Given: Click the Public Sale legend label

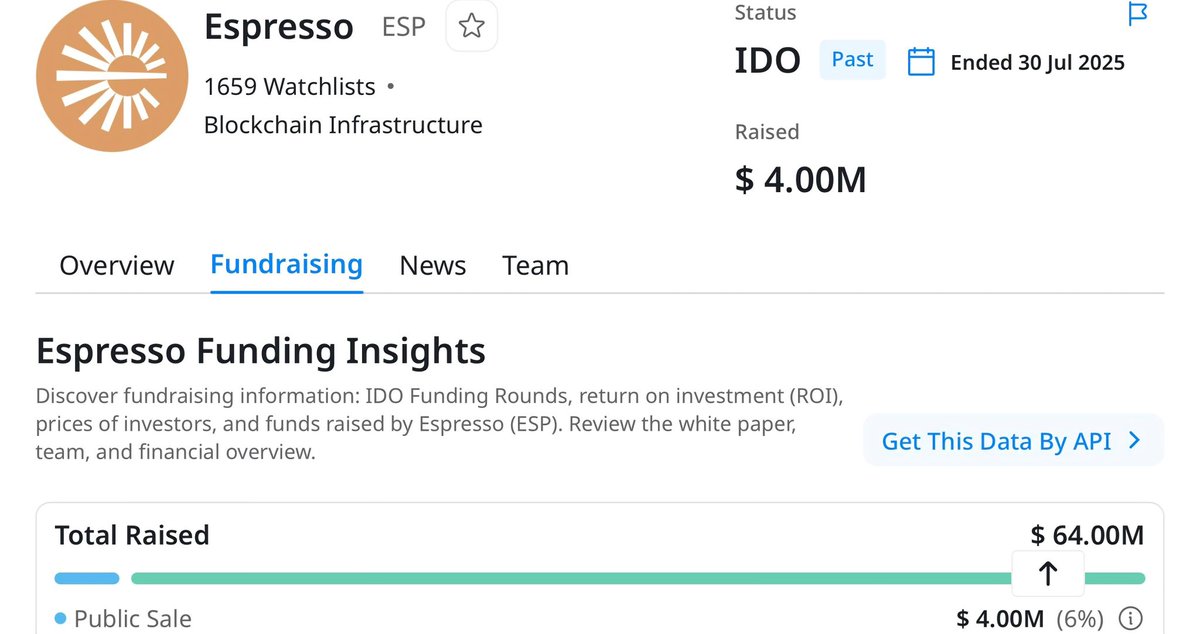Looking at the screenshot, I should (132, 619).
